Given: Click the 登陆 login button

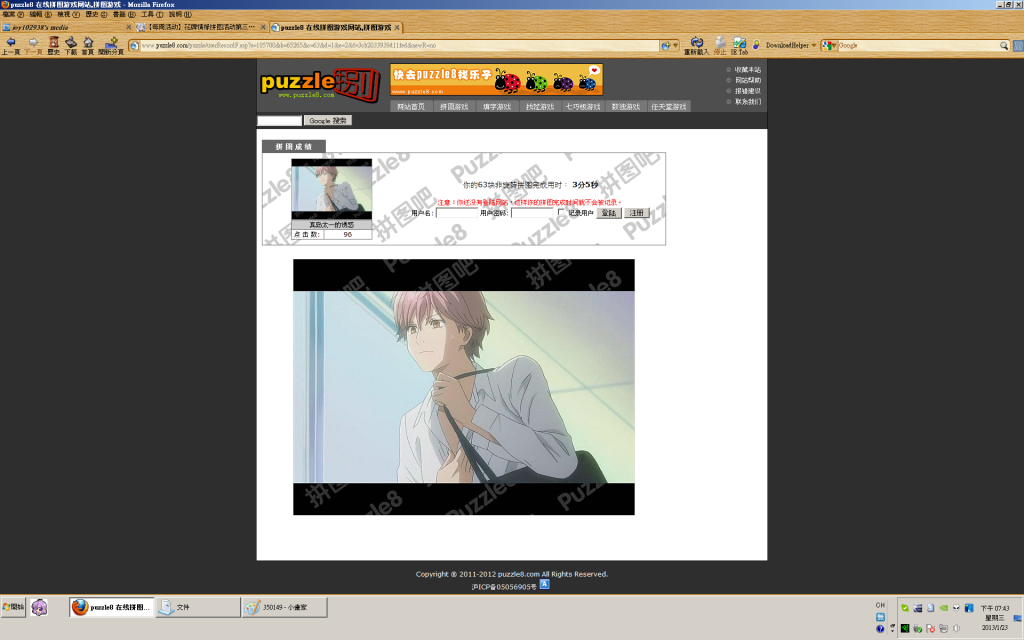Looking at the screenshot, I should coord(609,213).
